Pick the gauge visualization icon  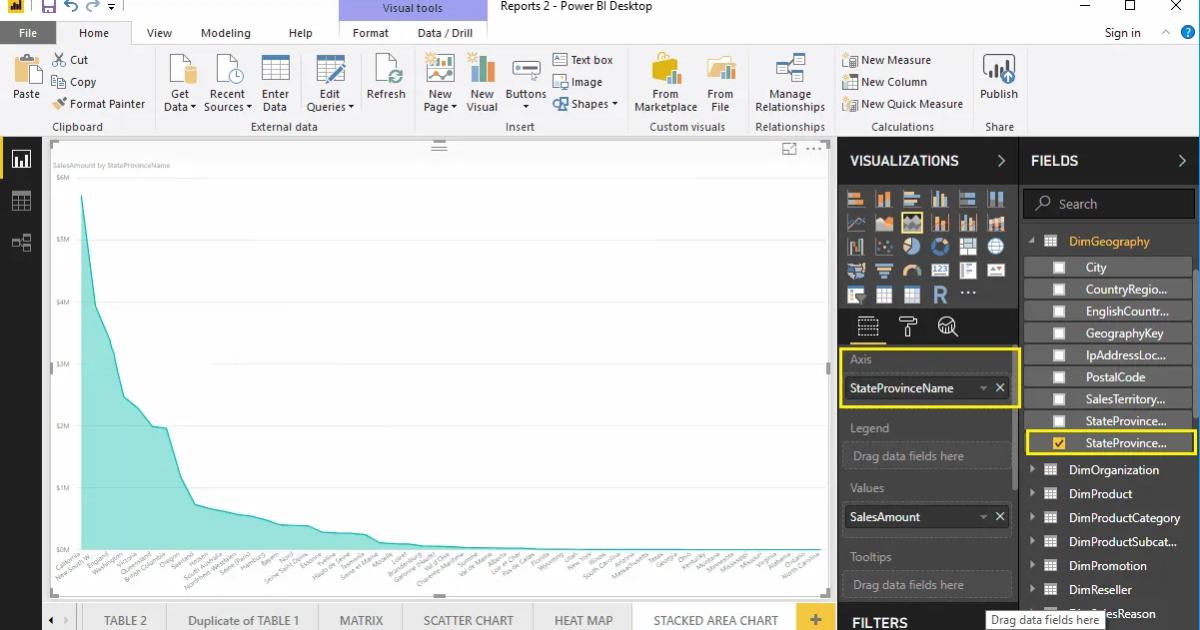coord(911,270)
